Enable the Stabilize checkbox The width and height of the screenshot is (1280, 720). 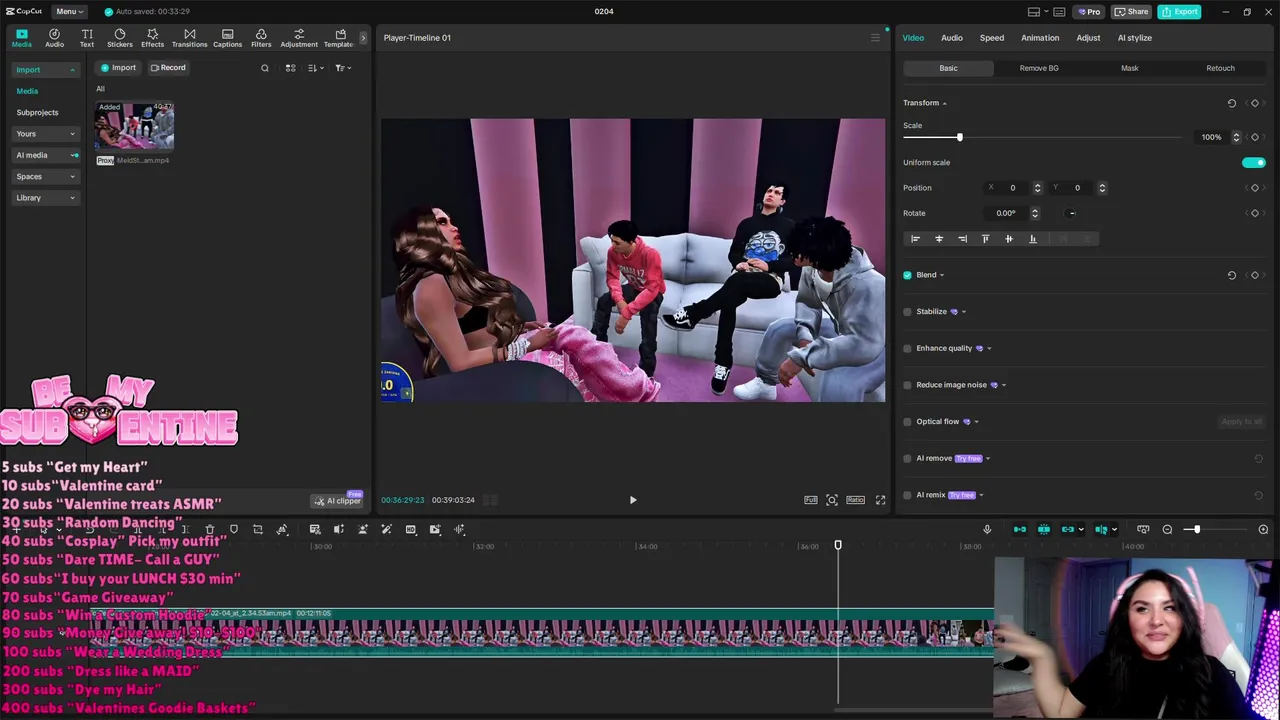[x=908, y=312]
